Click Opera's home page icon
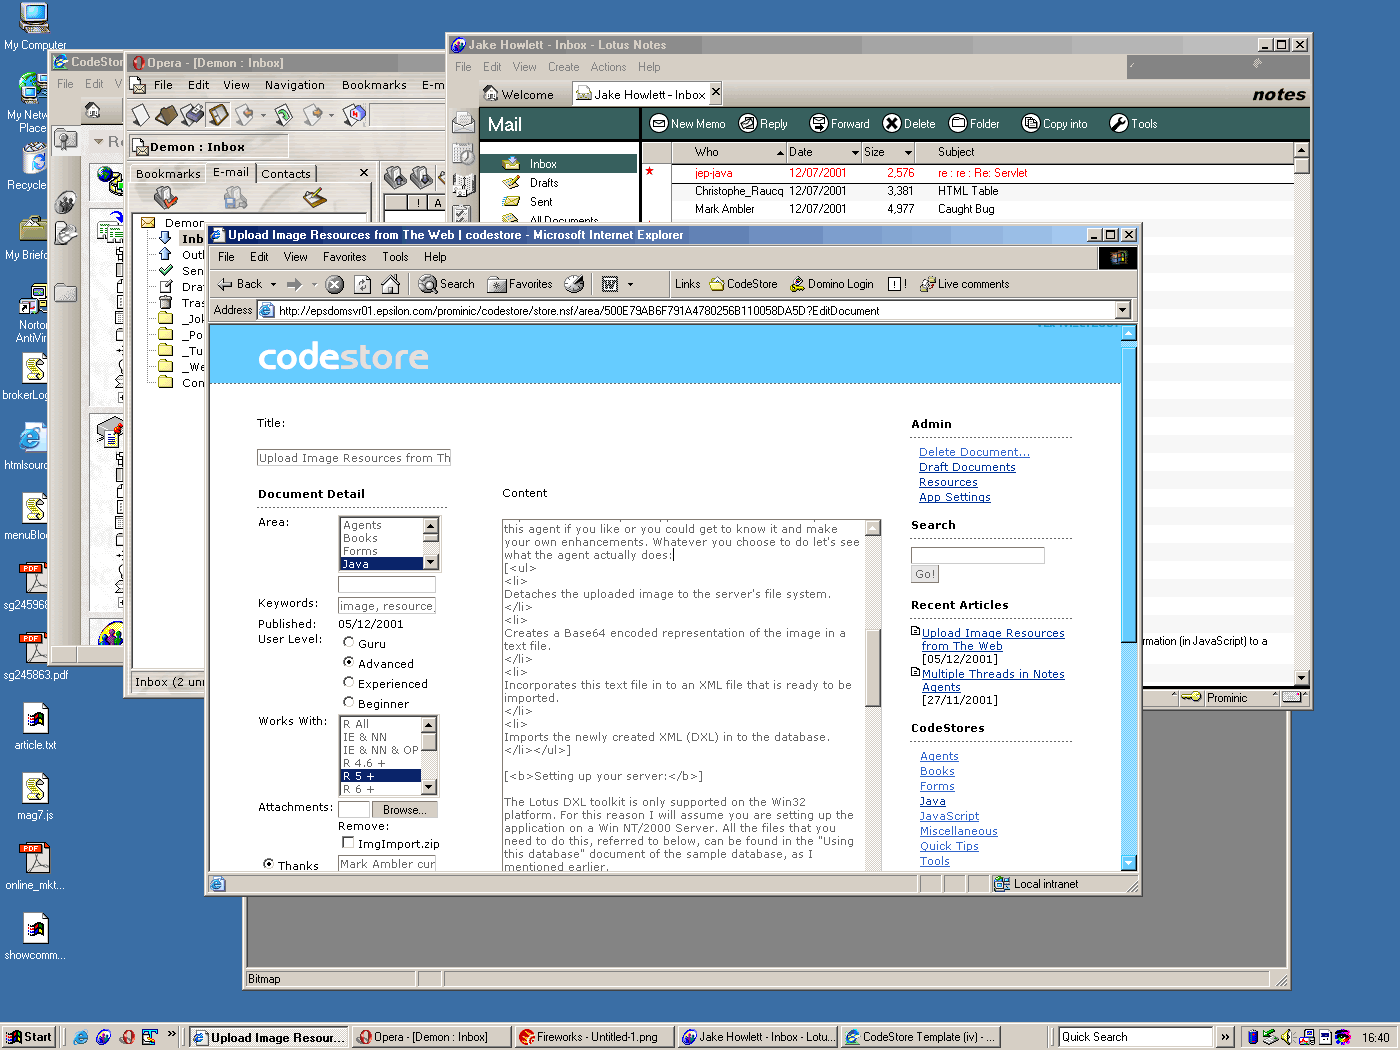This screenshot has height=1050, width=1400. click(x=355, y=115)
